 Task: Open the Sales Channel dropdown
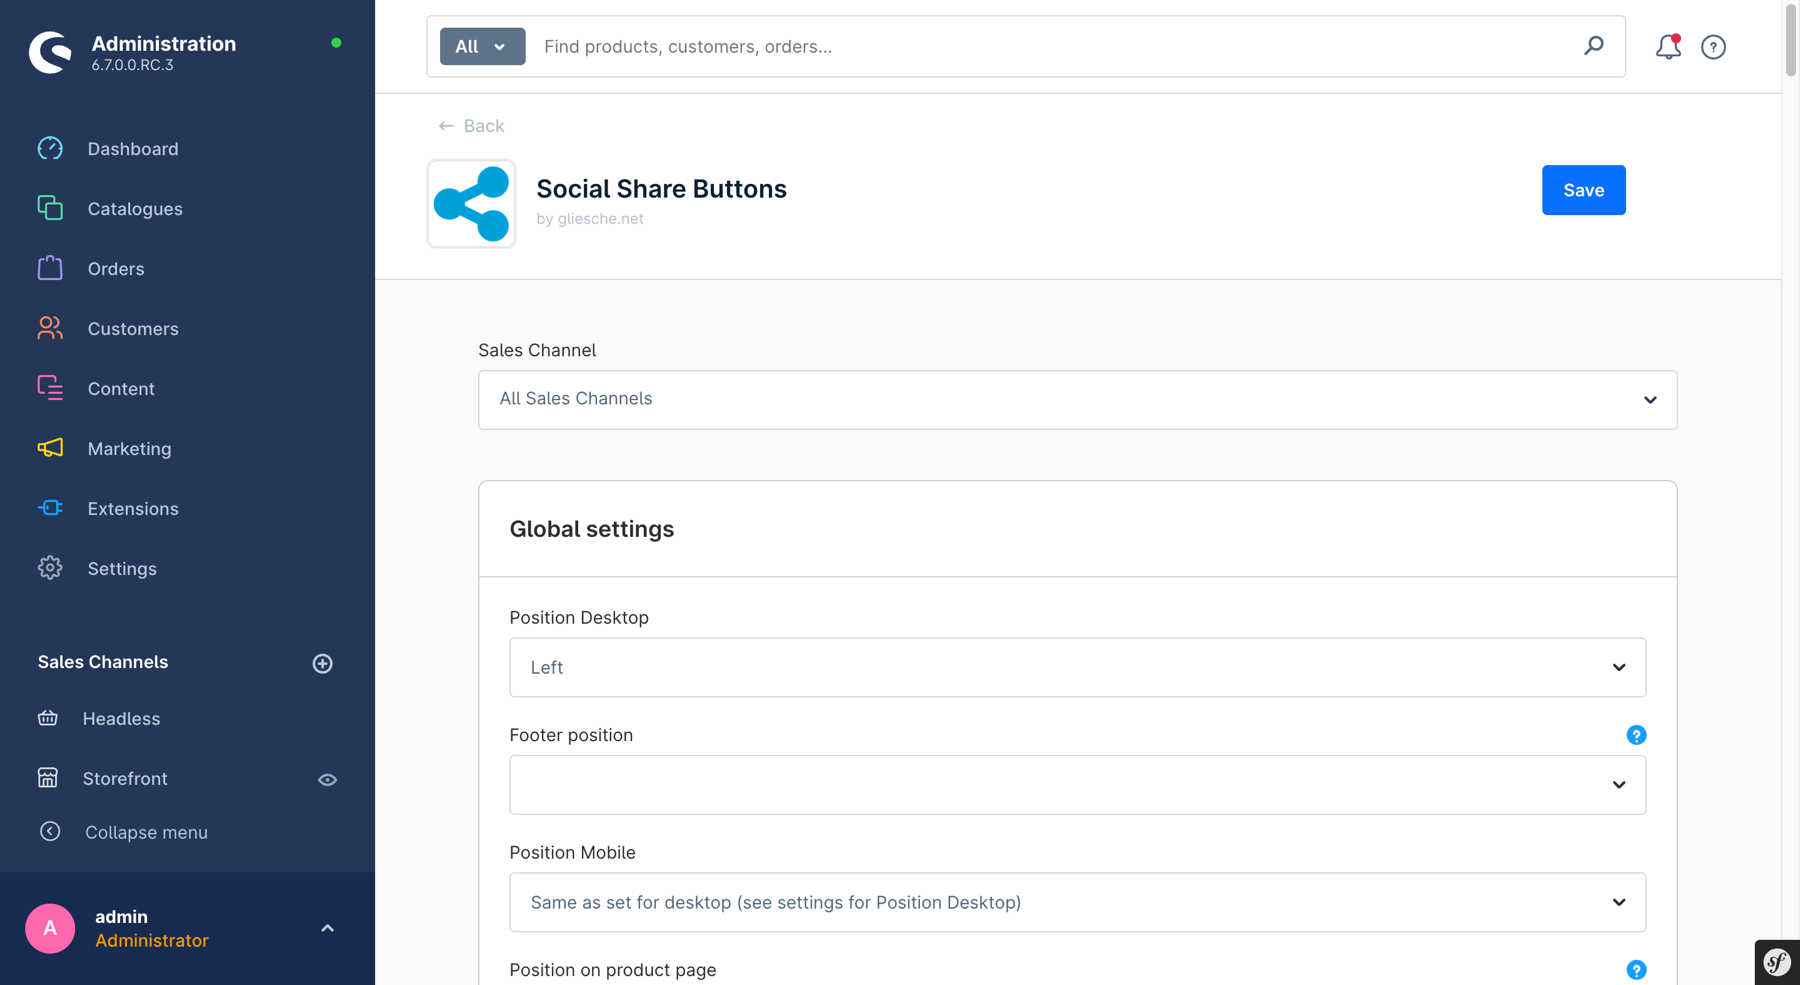tap(1077, 400)
